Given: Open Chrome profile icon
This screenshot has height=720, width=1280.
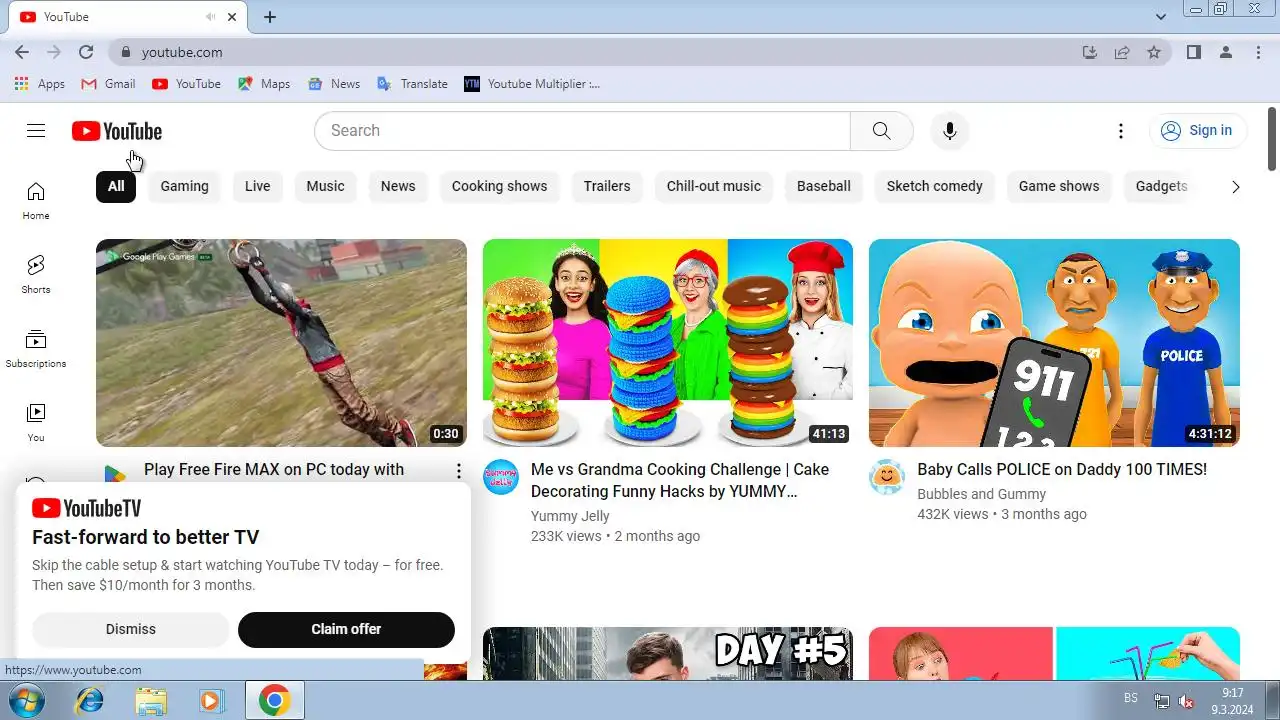Looking at the screenshot, I should (1226, 52).
